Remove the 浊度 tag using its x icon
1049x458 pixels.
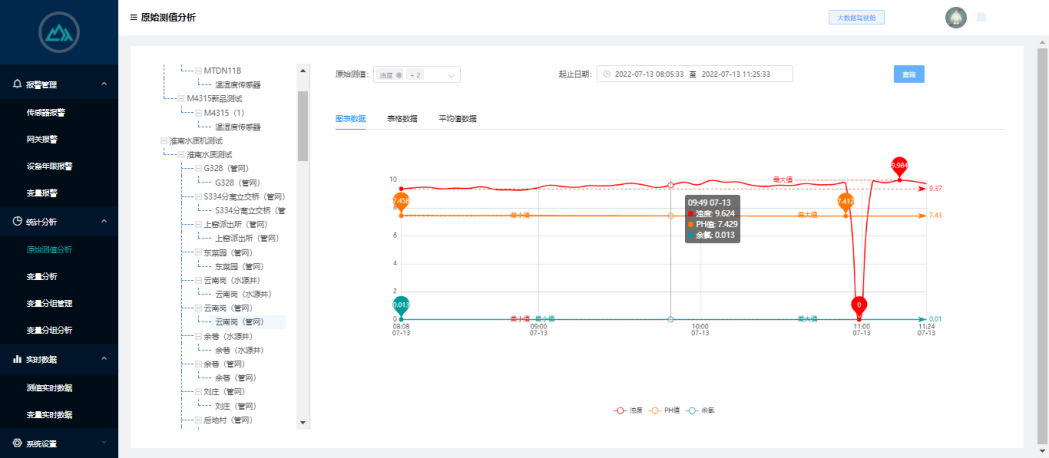coord(399,75)
